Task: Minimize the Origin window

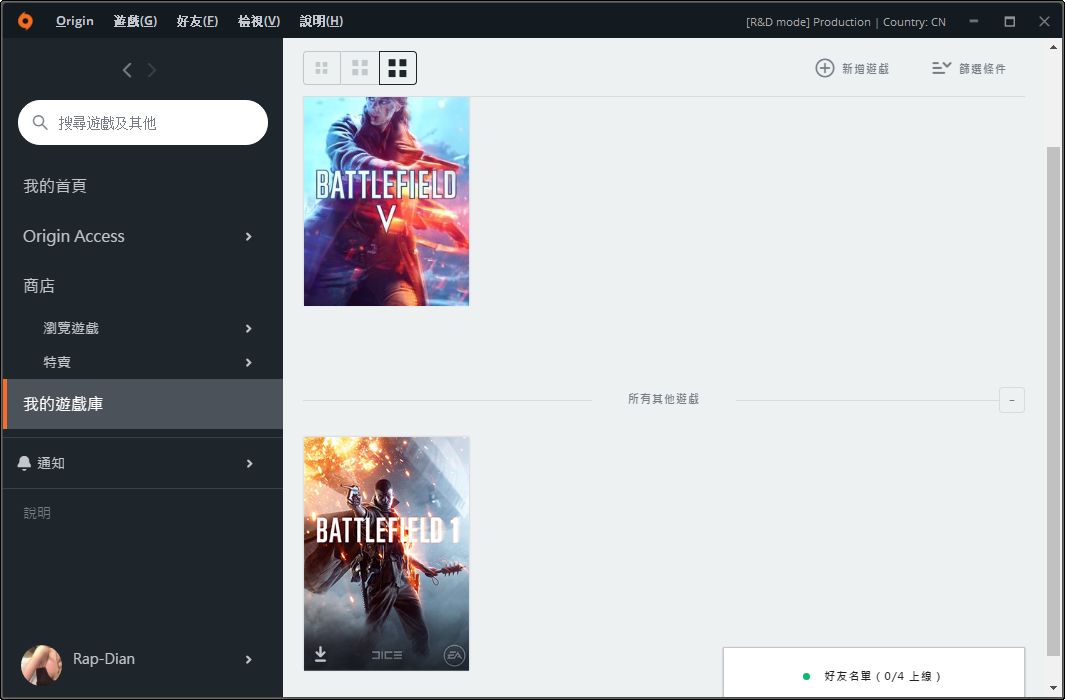Action: (974, 21)
